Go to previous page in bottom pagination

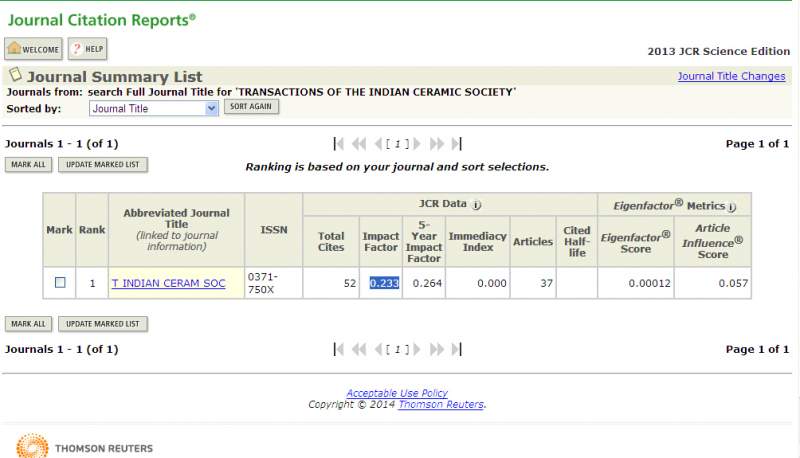378,349
